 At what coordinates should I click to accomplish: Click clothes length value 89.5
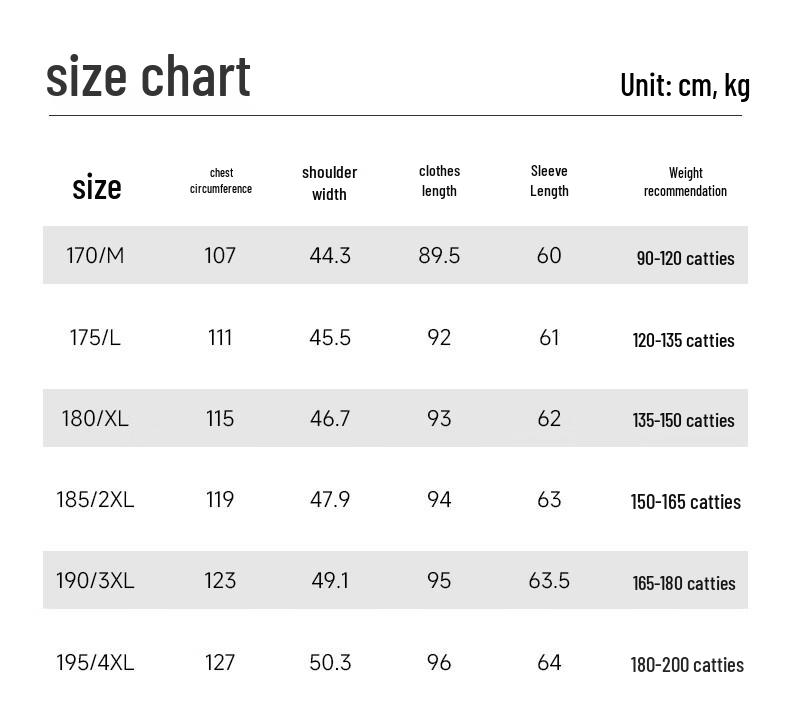coord(439,256)
